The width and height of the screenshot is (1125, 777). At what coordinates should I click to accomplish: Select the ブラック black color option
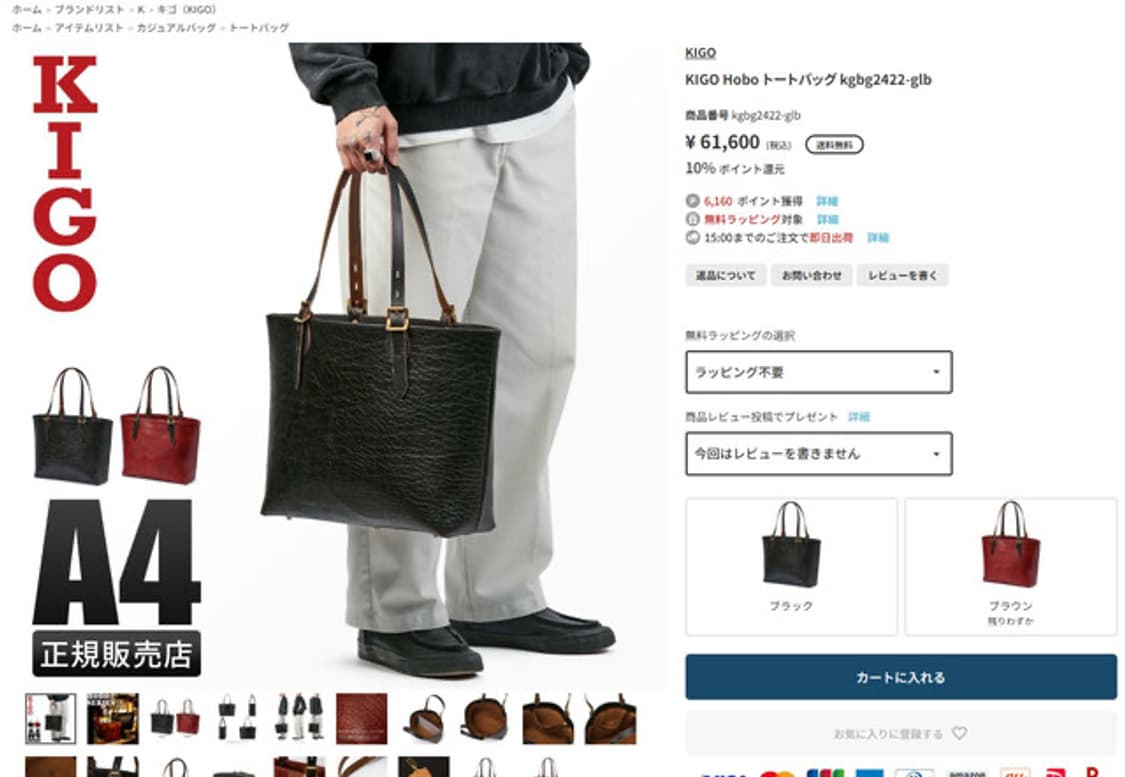tap(791, 566)
